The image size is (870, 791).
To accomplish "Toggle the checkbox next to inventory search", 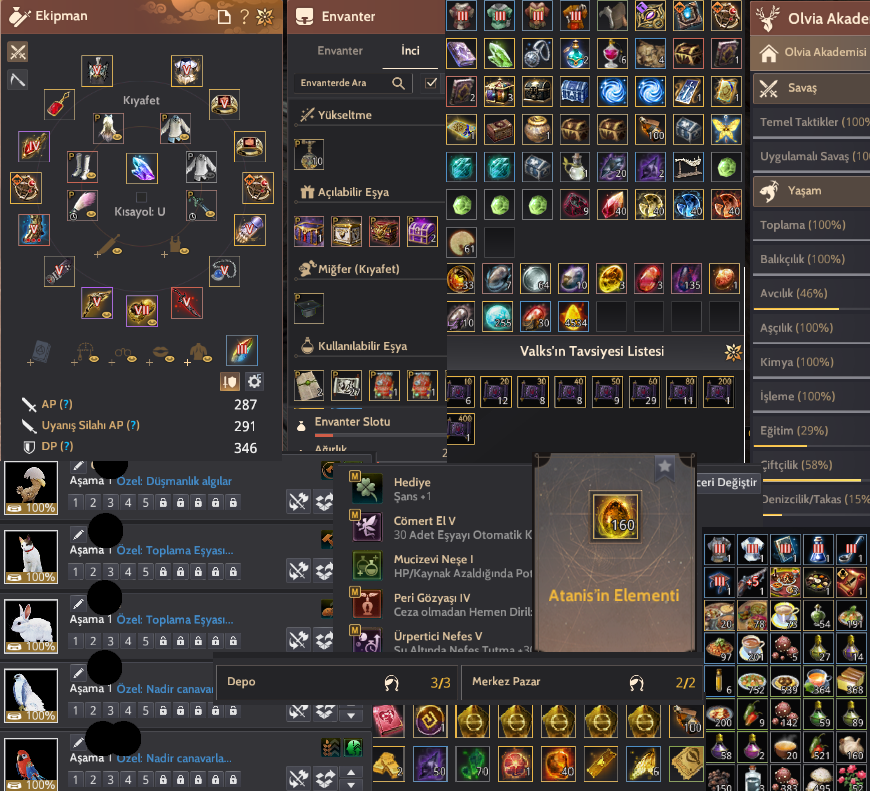I will (x=431, y=83).
